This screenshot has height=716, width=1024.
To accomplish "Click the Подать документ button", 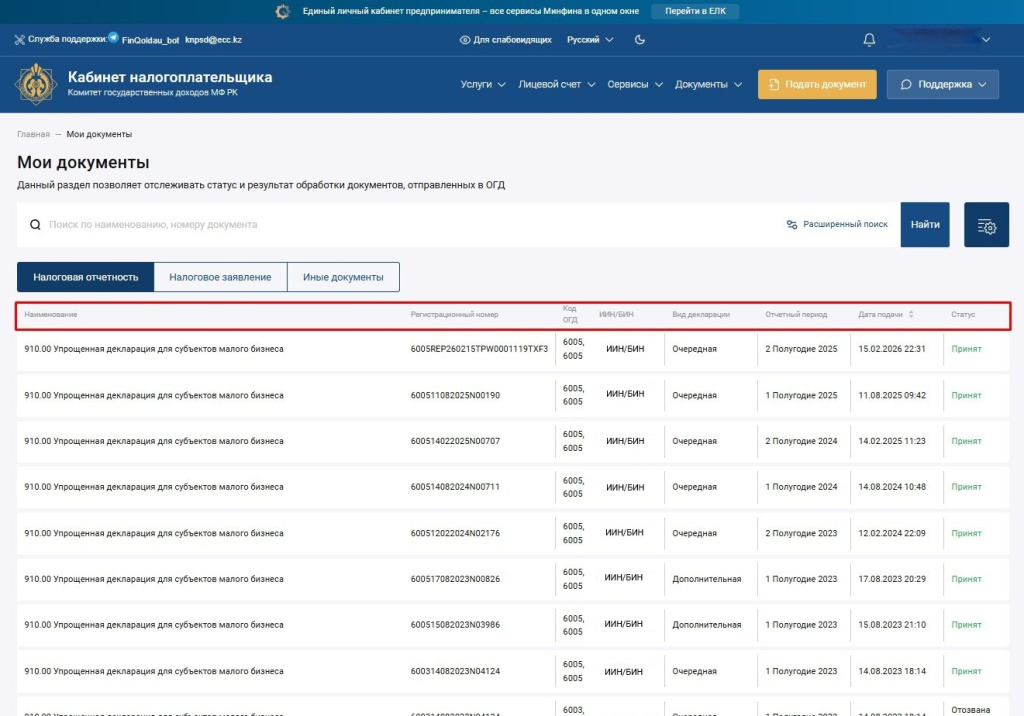I will click(817, 84).
